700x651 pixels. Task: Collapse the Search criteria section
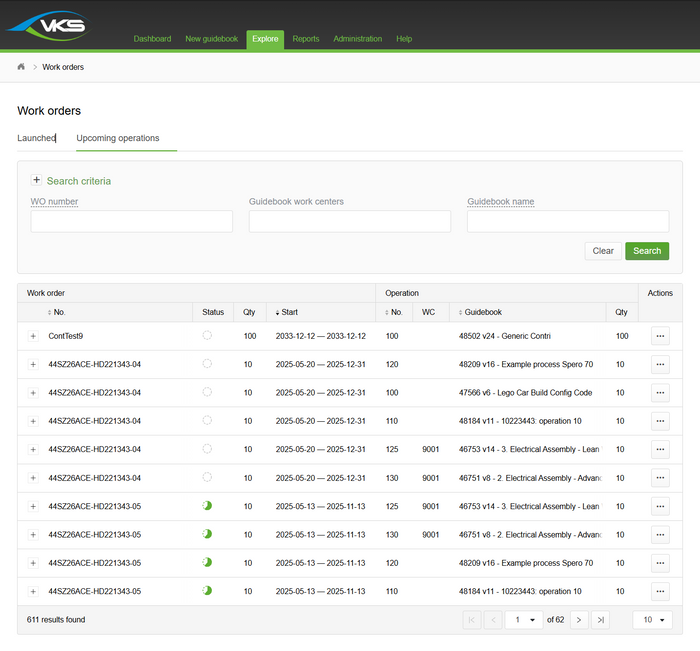(x=37, y=181)
